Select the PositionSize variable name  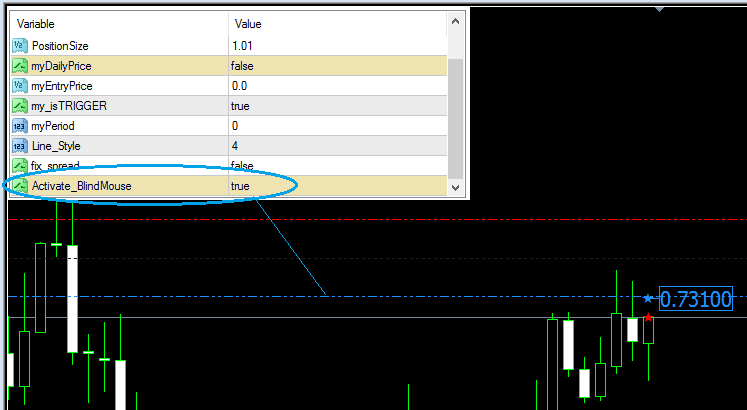60,46
